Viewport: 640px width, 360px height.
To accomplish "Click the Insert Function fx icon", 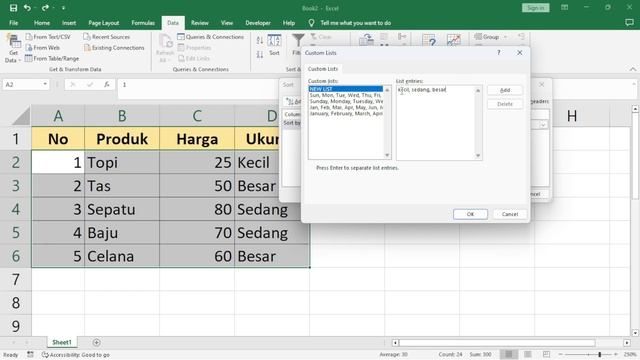I will click(107, 84).
